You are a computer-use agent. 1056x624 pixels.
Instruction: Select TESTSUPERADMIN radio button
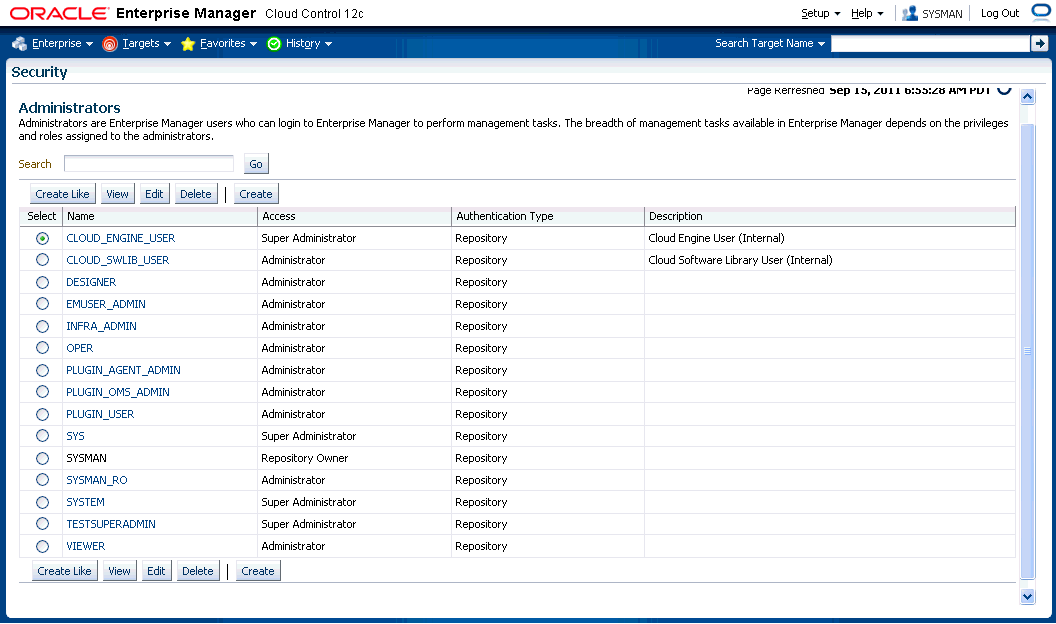pyautogui.click(x=42, y=524)
